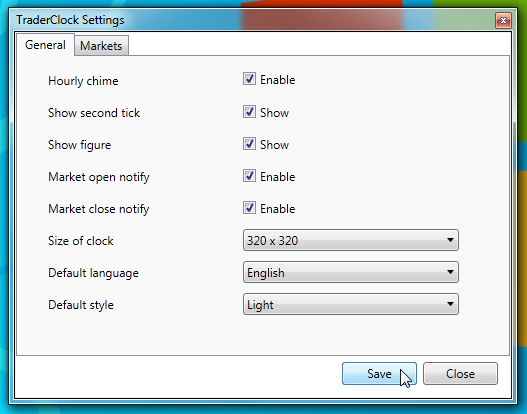Viewport: 527px width, 414px height.
Task: Click the Hourly chime label
Action: [x=83, y=81]
